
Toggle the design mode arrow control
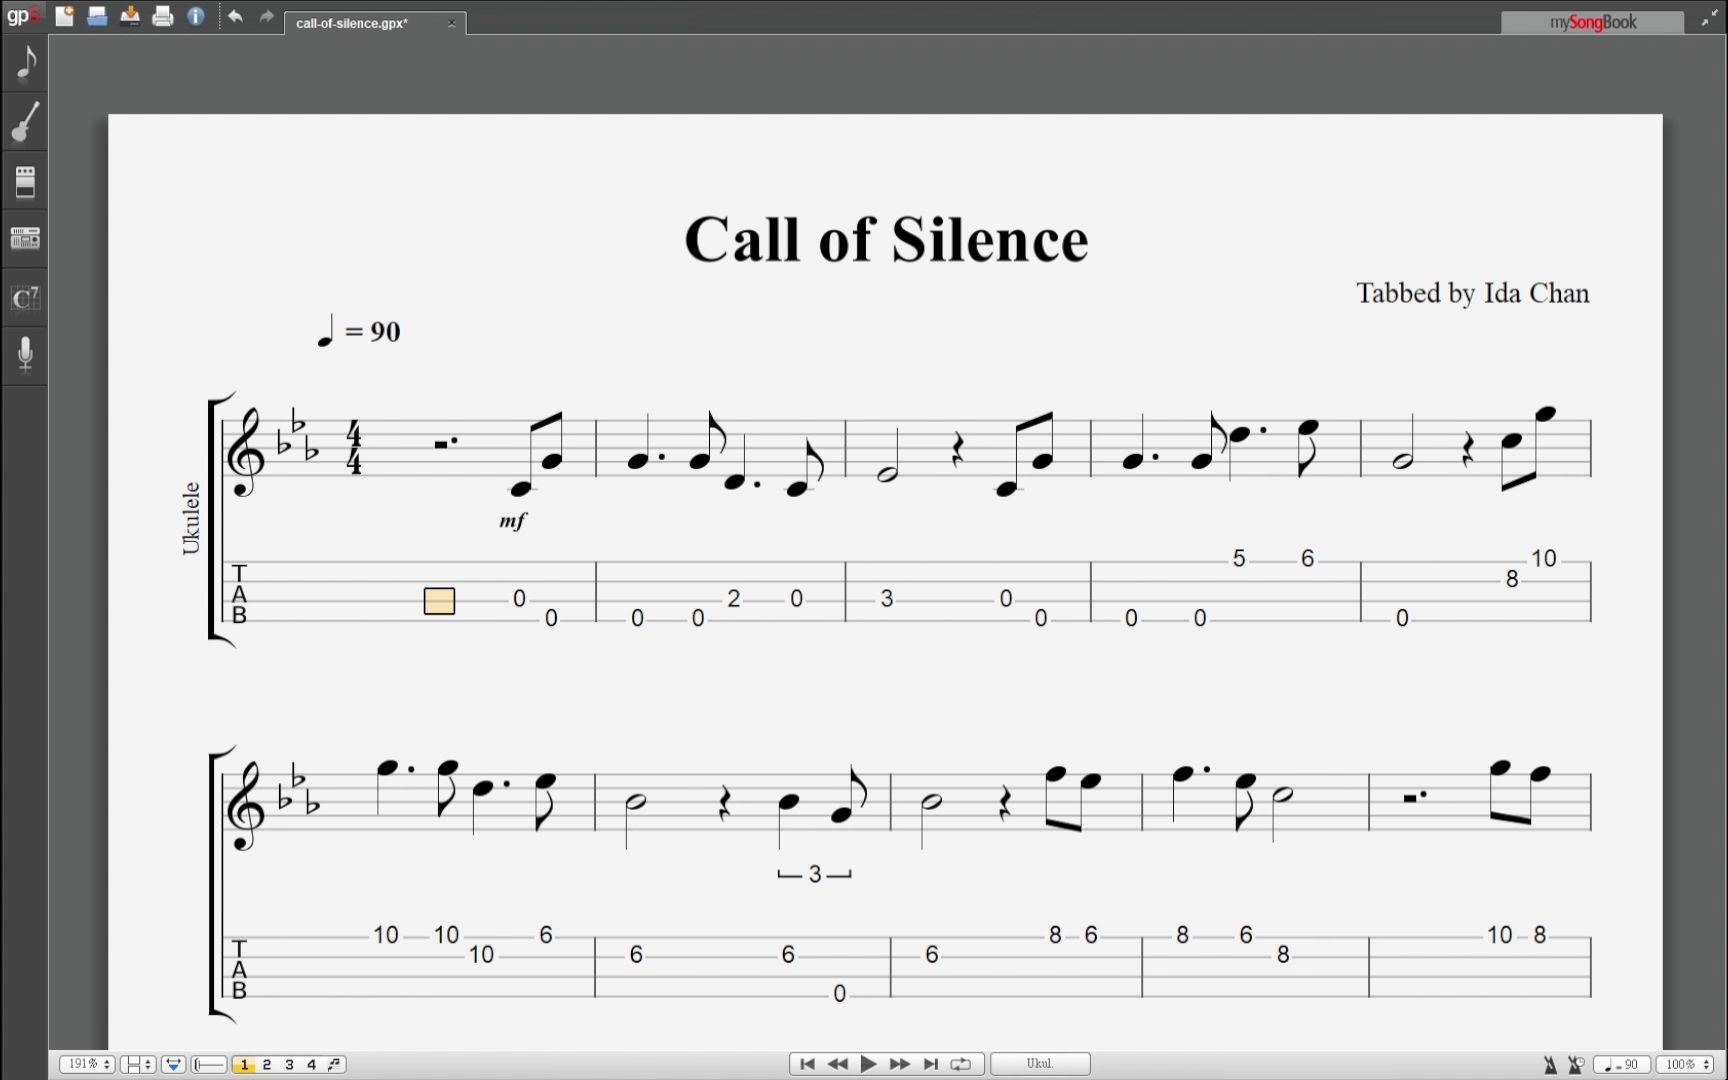click(x=172, y=1064)
